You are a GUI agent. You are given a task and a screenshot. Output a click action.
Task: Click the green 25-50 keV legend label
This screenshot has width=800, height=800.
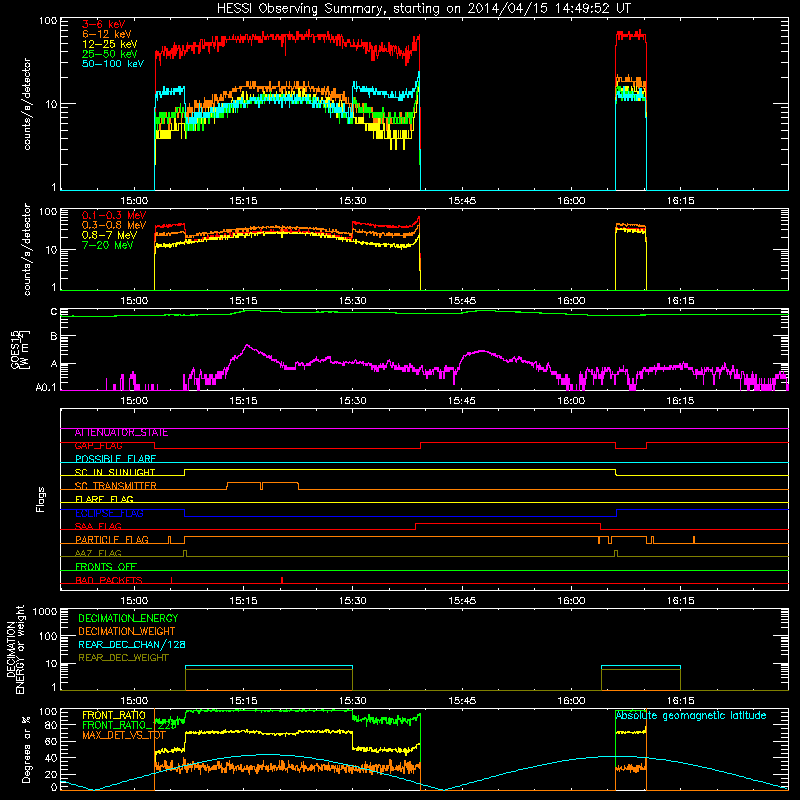point(109,54)
